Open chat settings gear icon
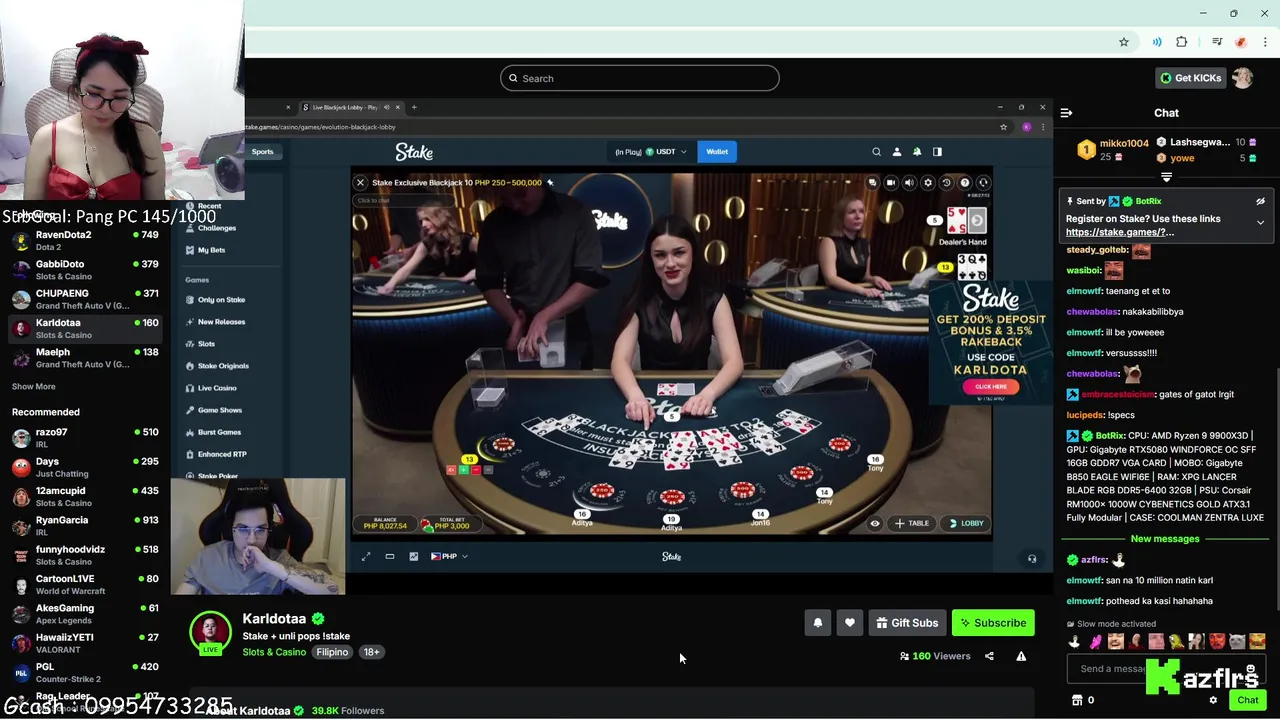This screenshot has height=720, width=1280. tap(1213, 700)
